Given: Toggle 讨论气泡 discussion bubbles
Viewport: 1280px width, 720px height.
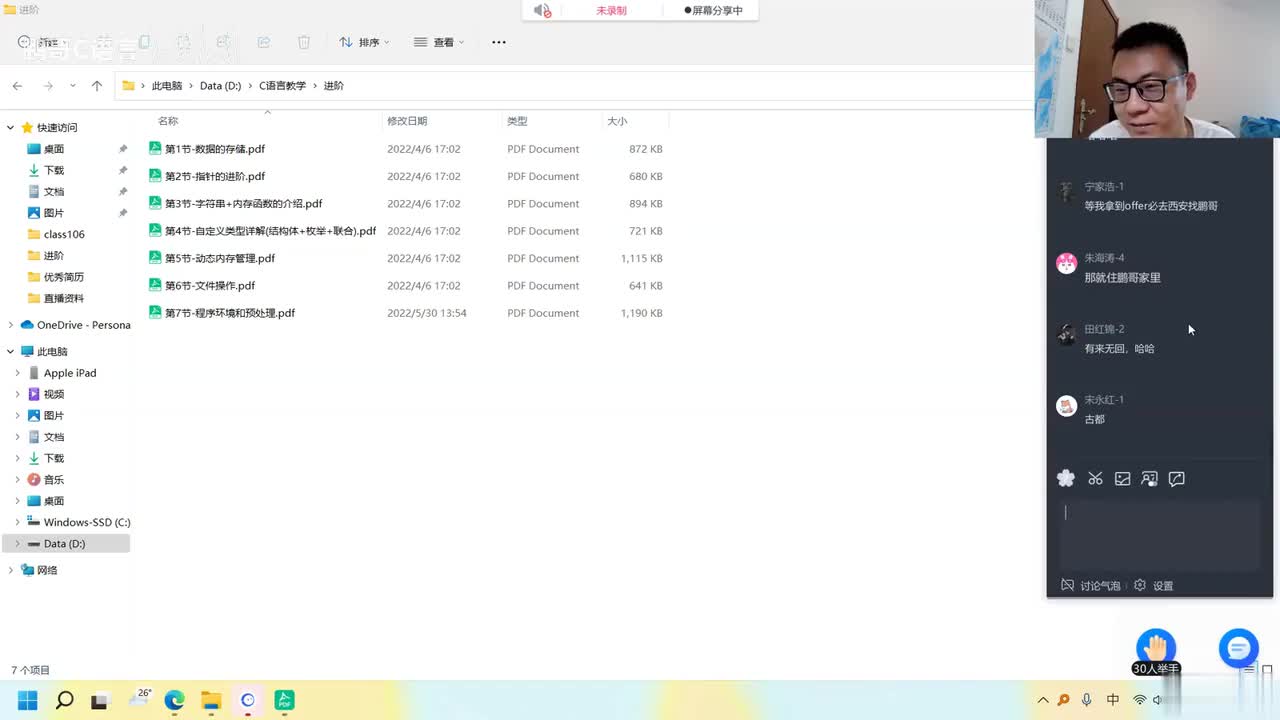Looking at the screenshot, I should coord(1090,586).
